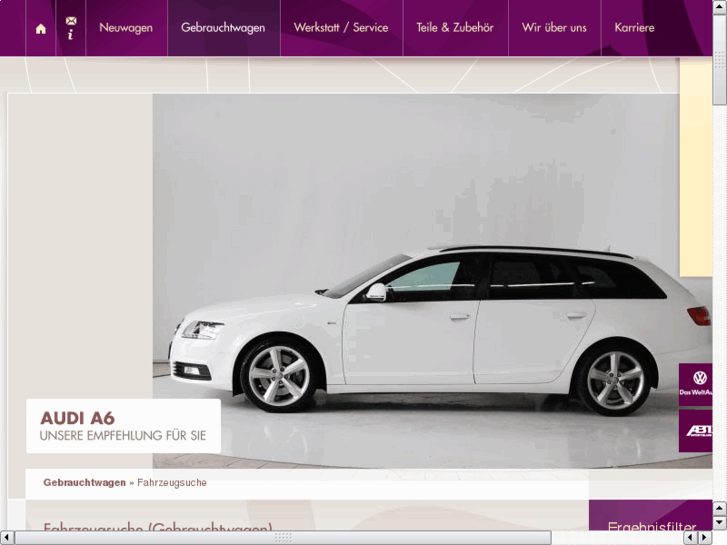Viewport: 727px width, 545px height.
Task: Click the envelope contact icon
Action: [71, 21]
